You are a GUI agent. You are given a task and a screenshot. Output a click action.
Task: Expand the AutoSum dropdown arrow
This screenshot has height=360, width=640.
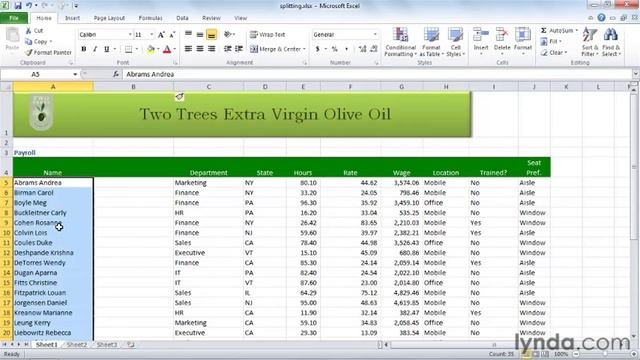[577, 31]
